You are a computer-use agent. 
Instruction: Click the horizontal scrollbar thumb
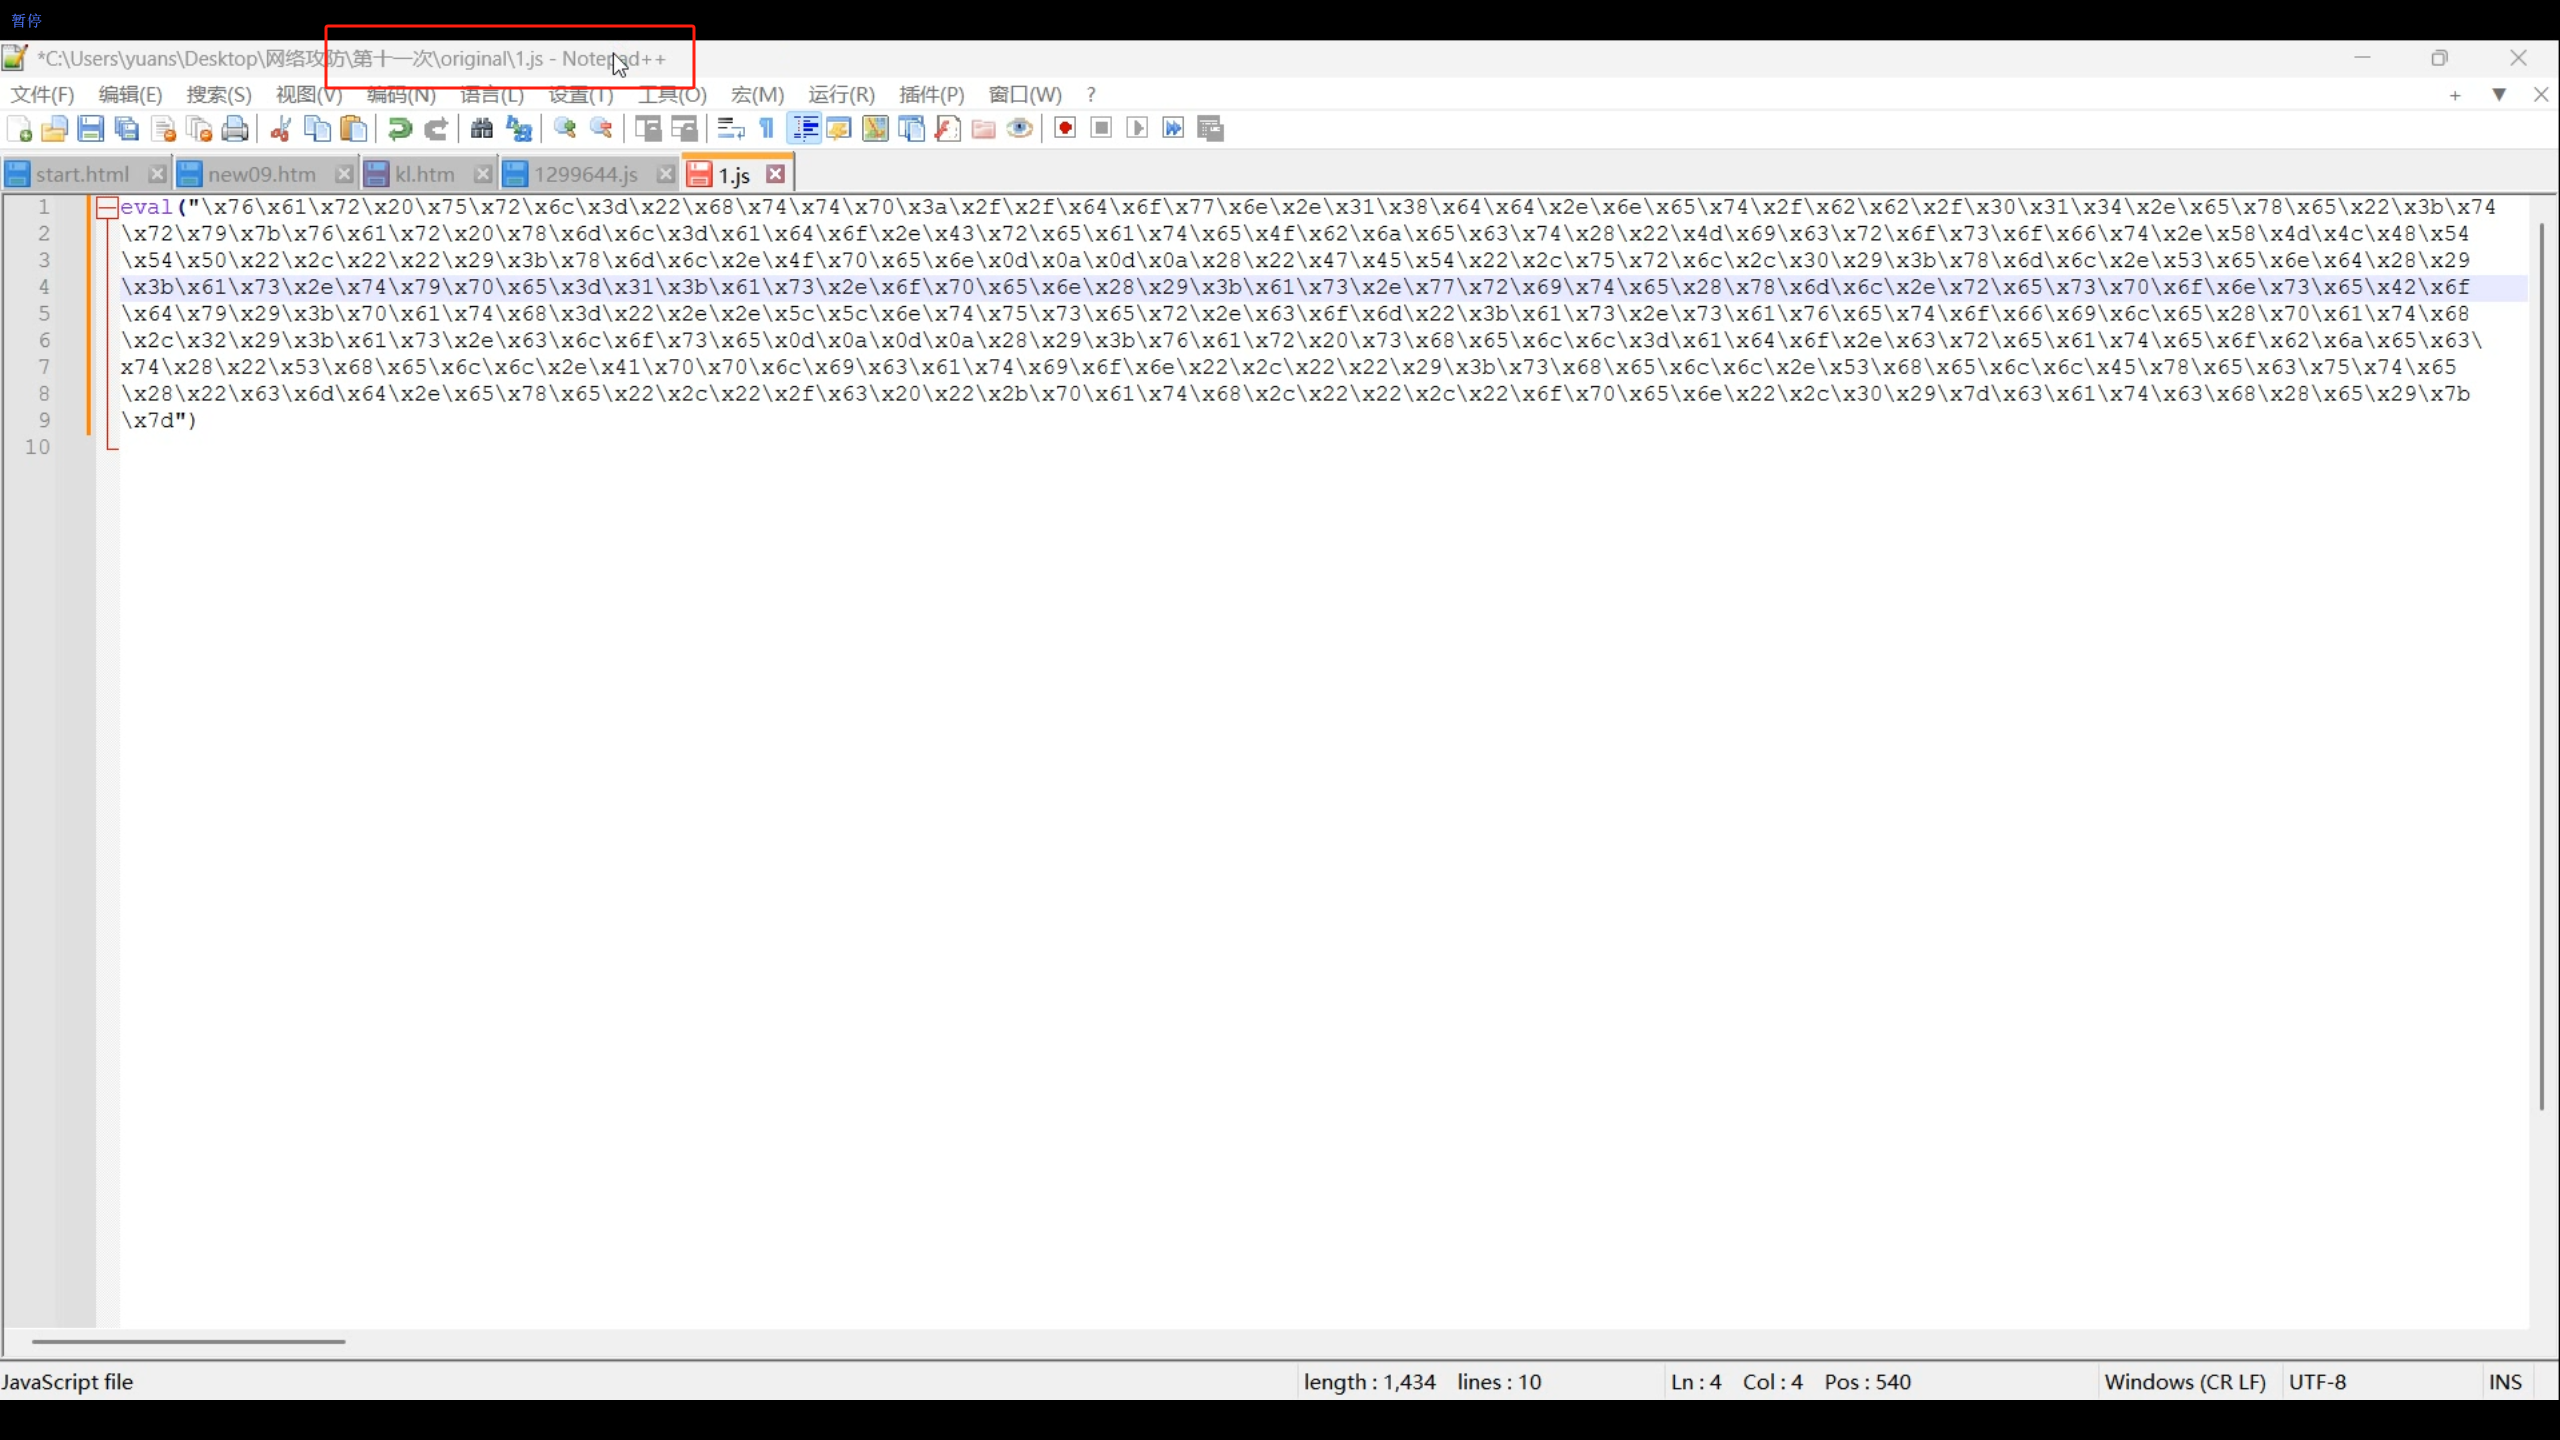[188, 1341]
